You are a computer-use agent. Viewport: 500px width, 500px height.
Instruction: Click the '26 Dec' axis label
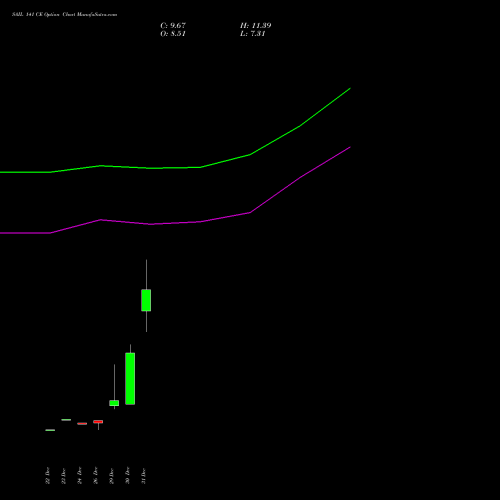click(96, 476)
